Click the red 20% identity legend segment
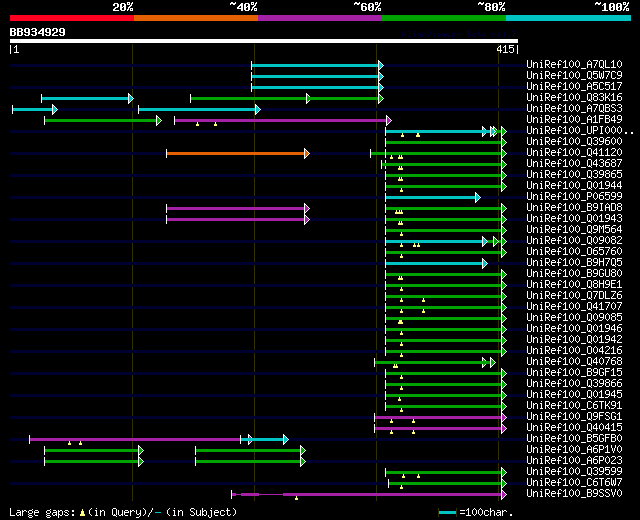 (72, 18)
